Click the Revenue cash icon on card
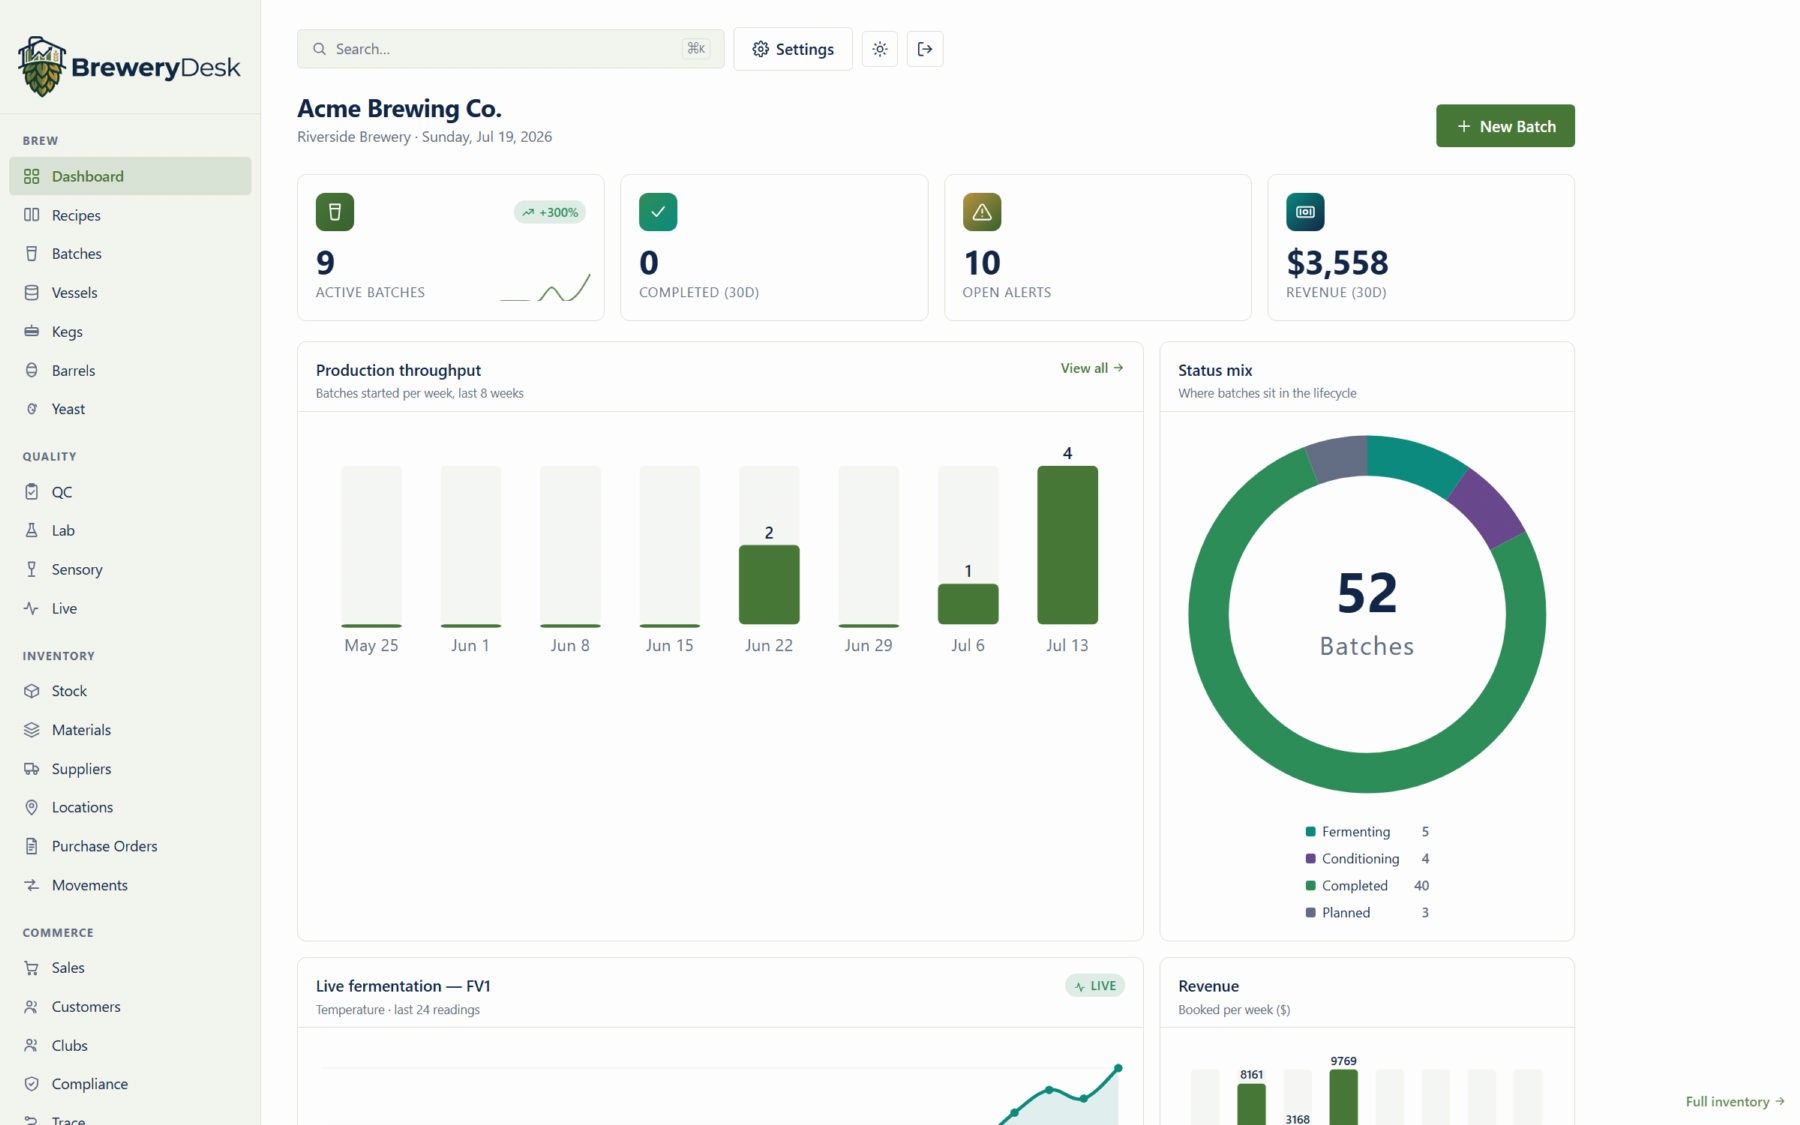Viewport: 1800px width, 1125px height. 1305,212
